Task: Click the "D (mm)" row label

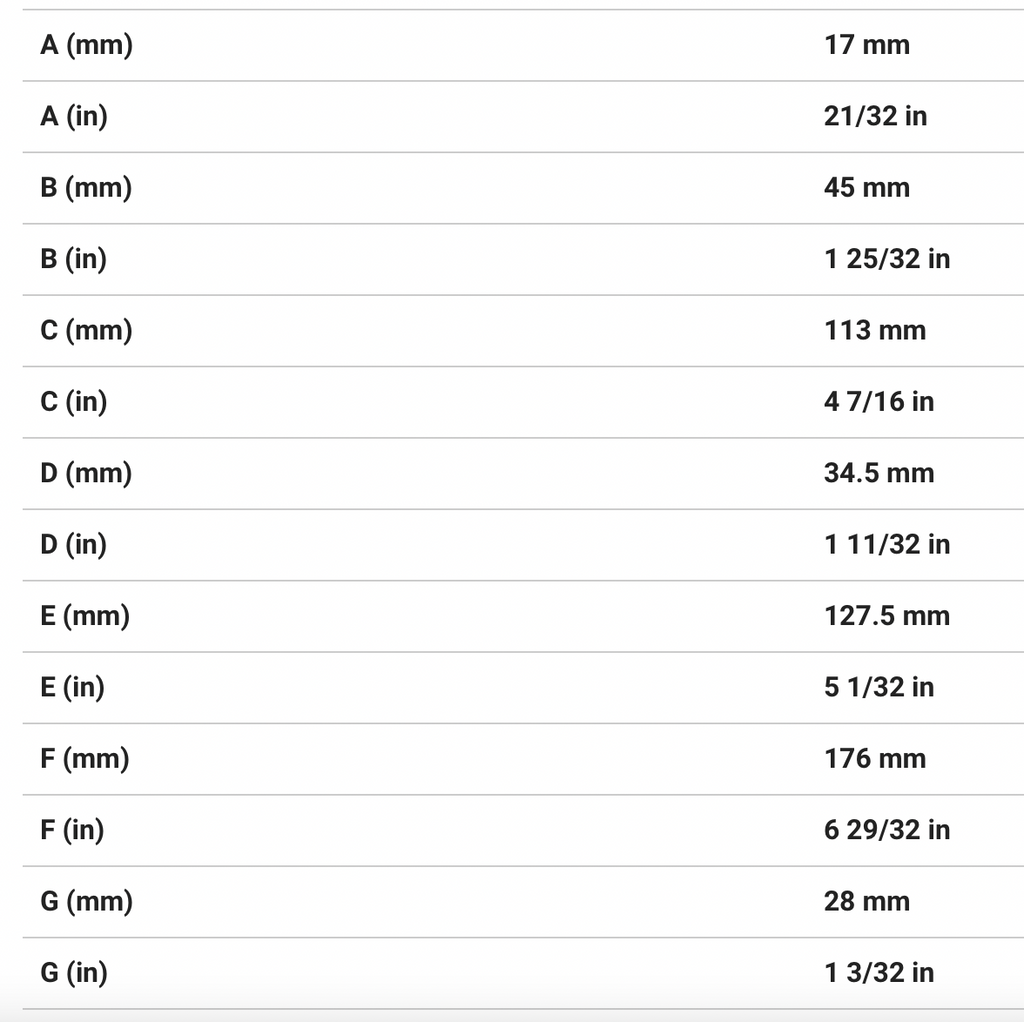Action: [x=86, y=473]
